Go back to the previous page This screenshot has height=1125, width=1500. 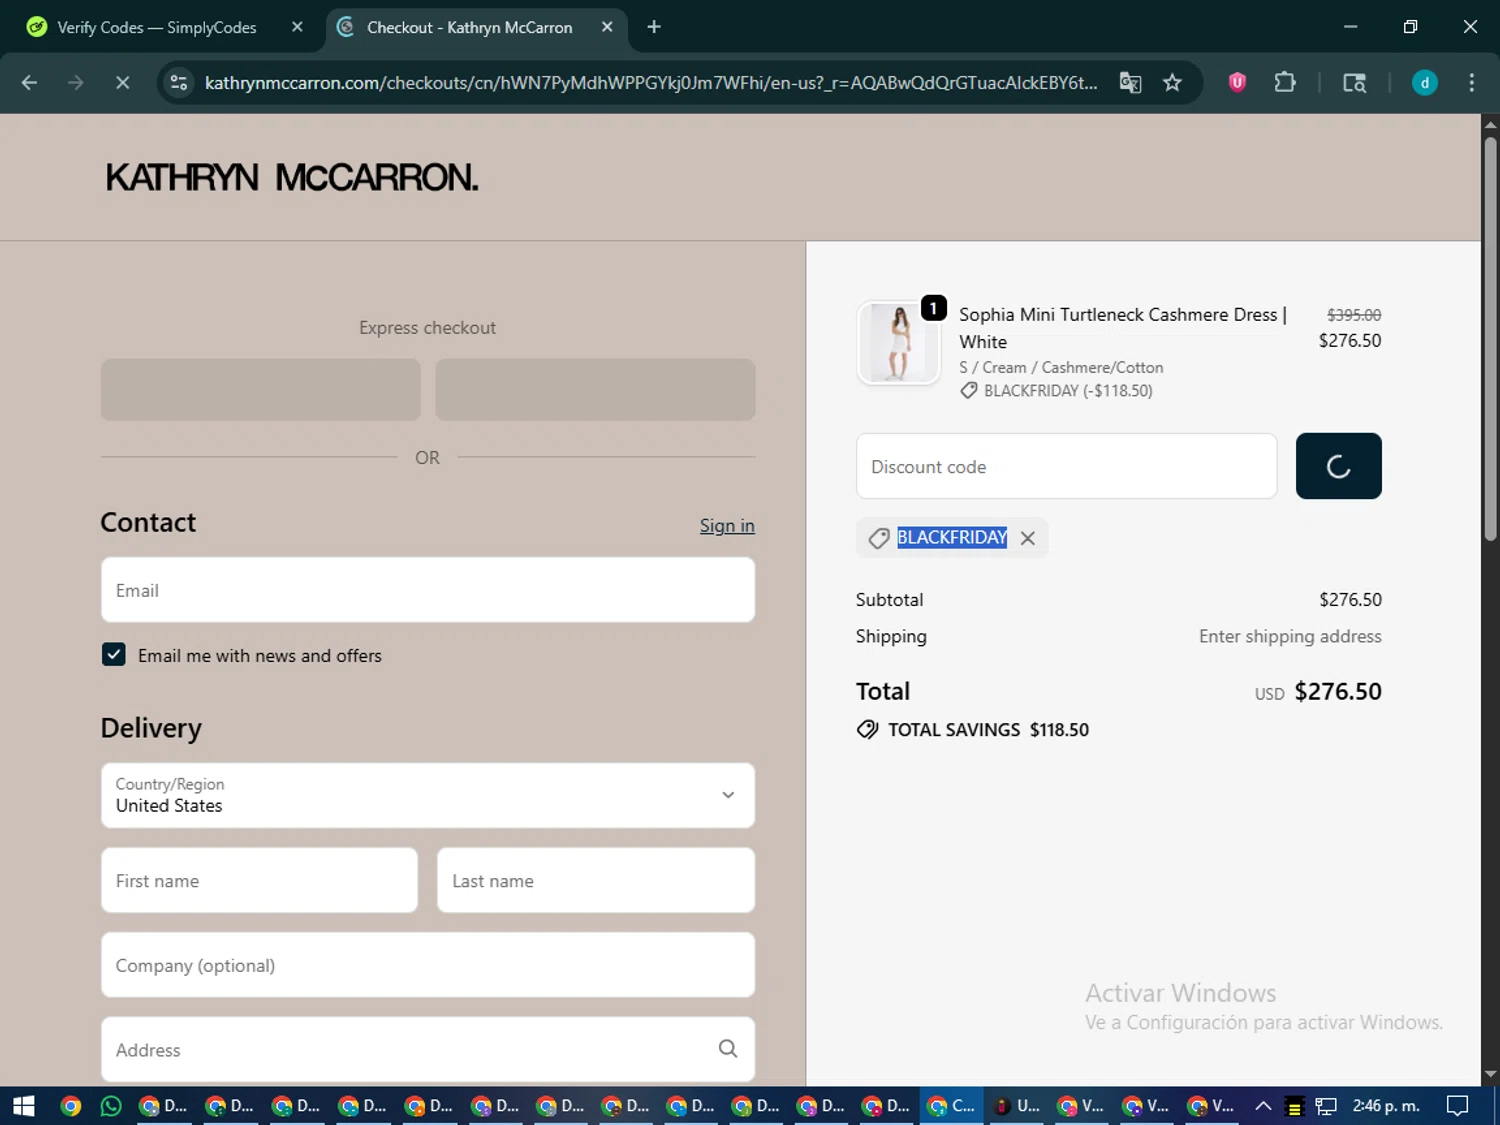[29, 83]
